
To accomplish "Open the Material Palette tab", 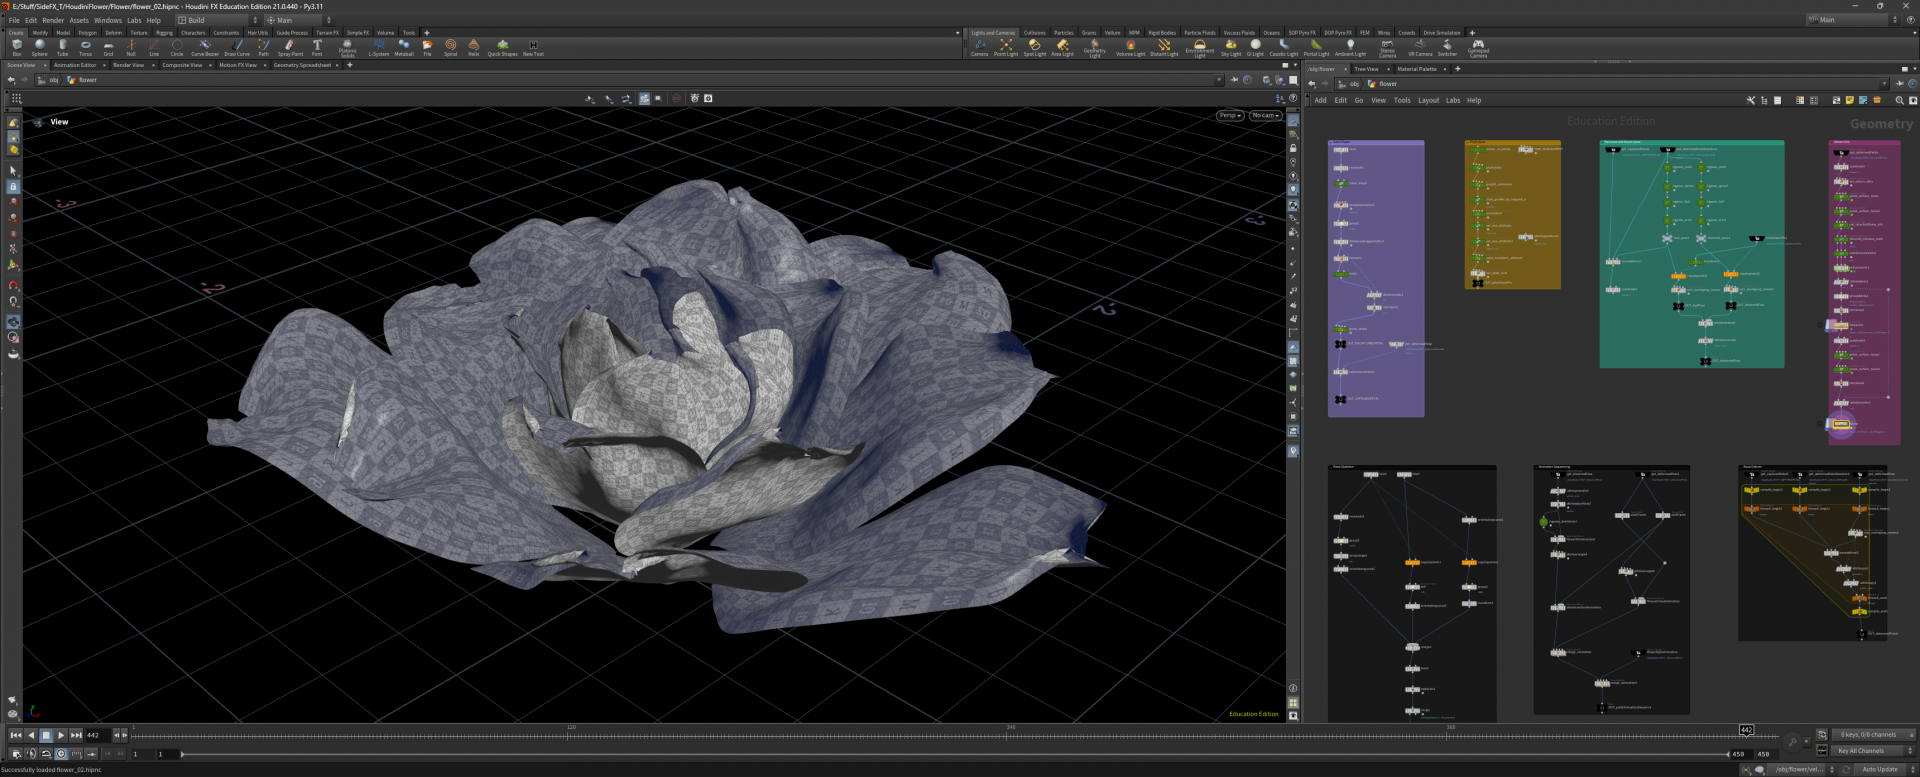I will tap(1416, 69).
